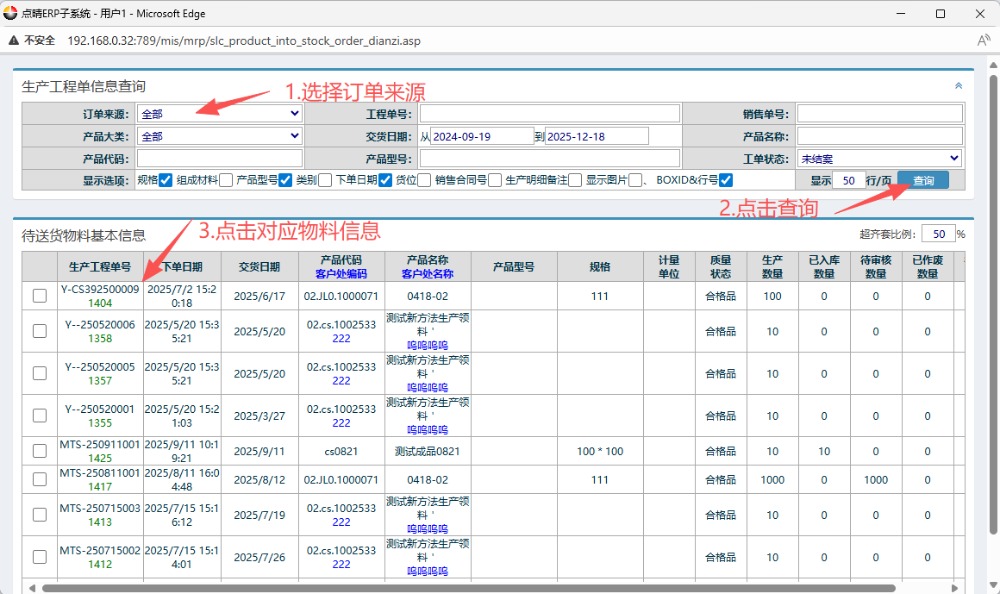Tick the checkbox for row MTS-250911001

39,451
